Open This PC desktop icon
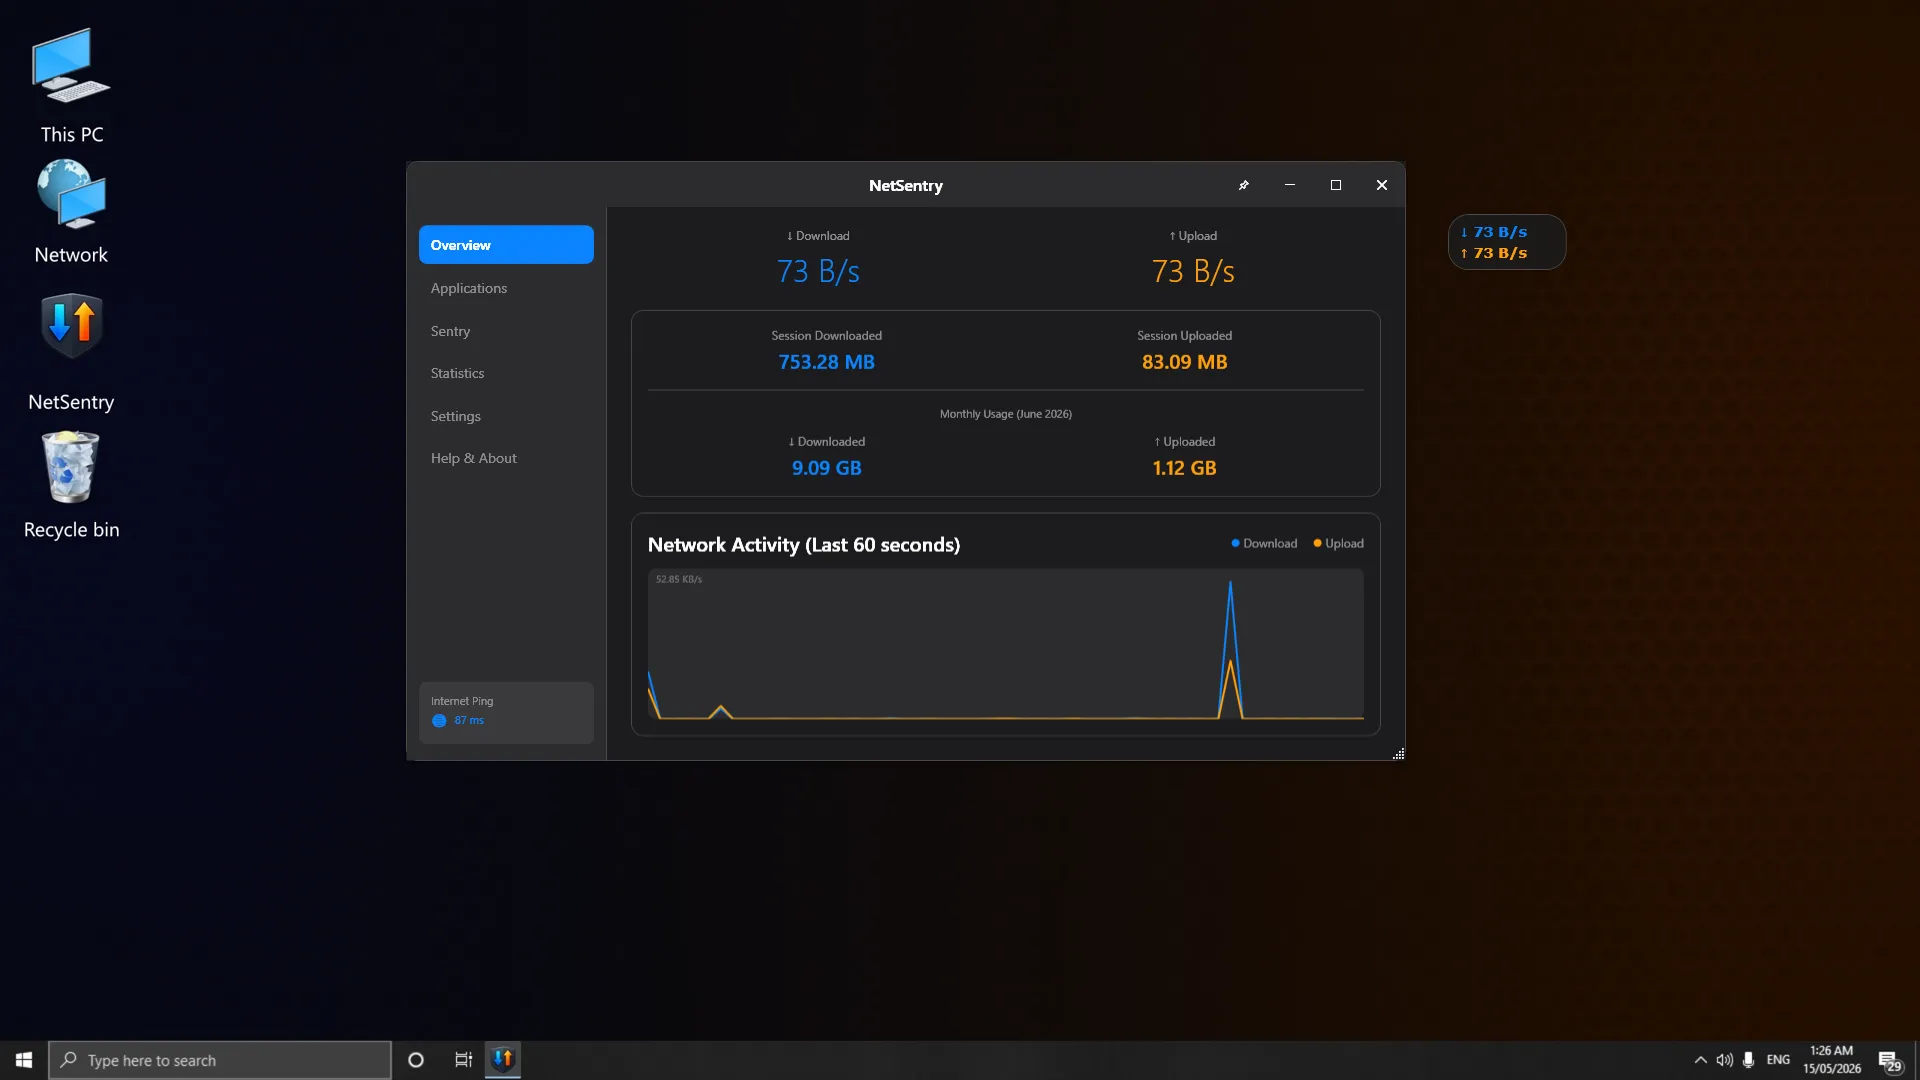This screenshot has height=1080, width=1920. 71,86
